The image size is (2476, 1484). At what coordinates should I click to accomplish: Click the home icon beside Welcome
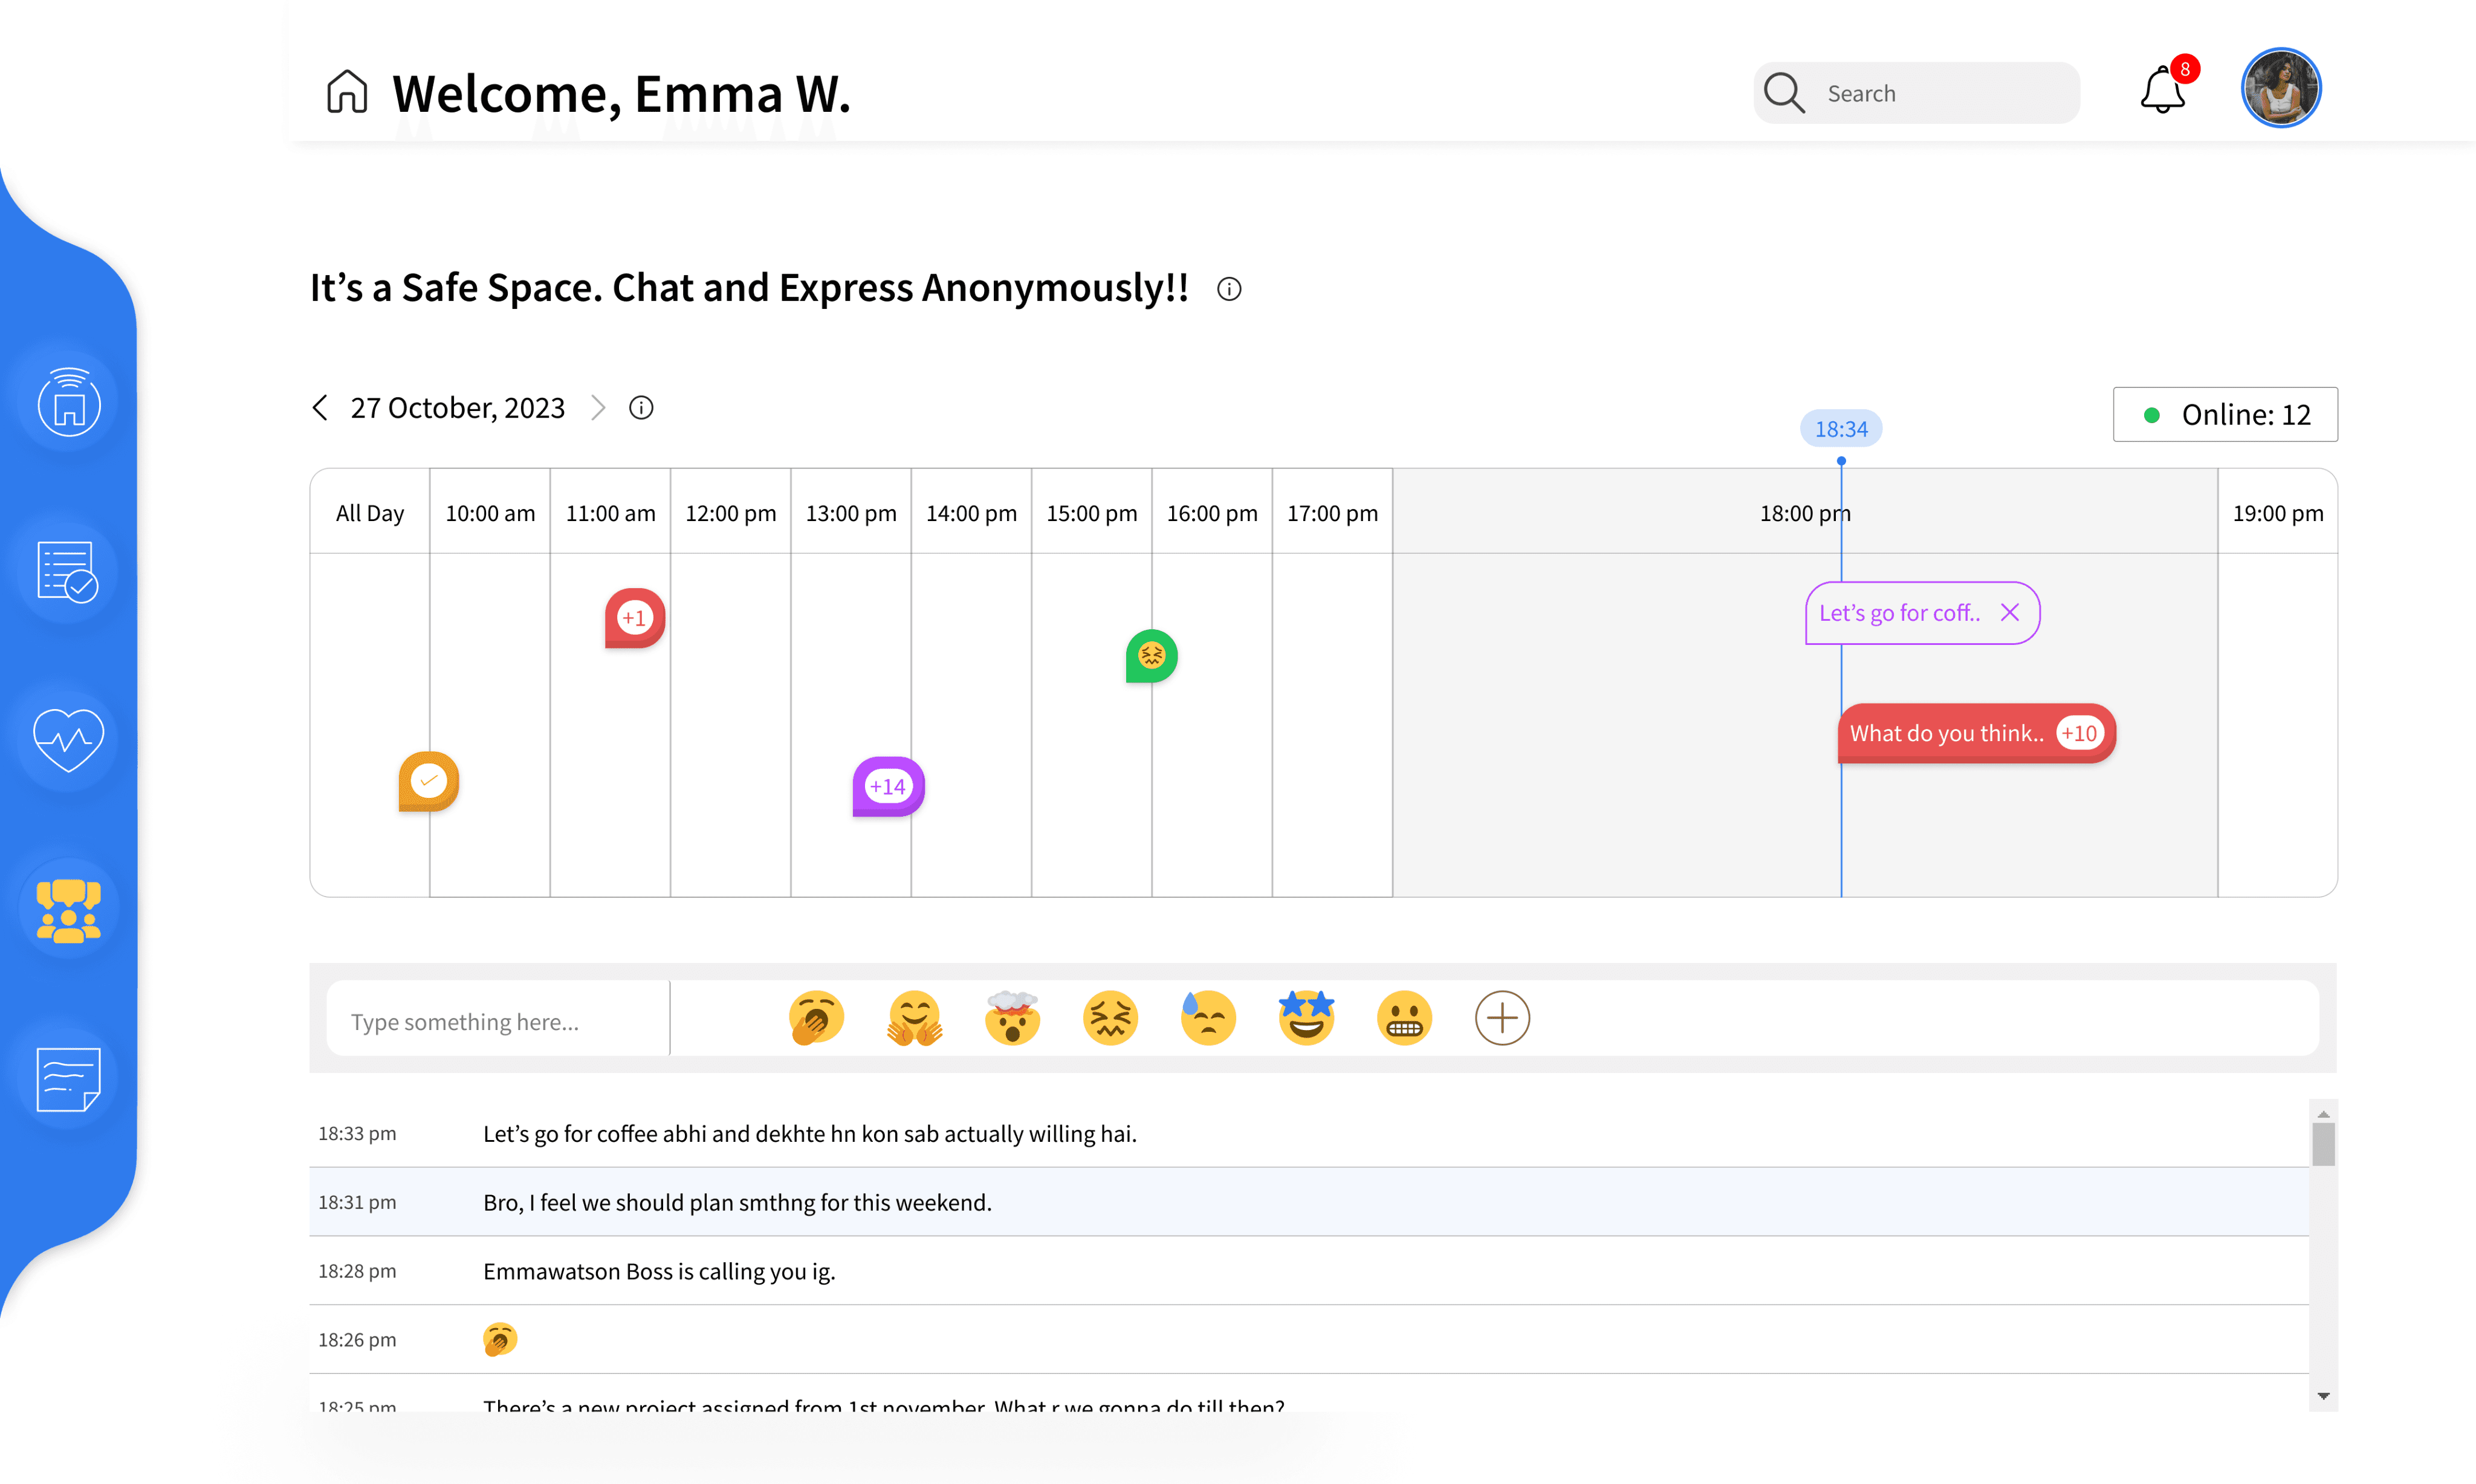coord(347,92)
